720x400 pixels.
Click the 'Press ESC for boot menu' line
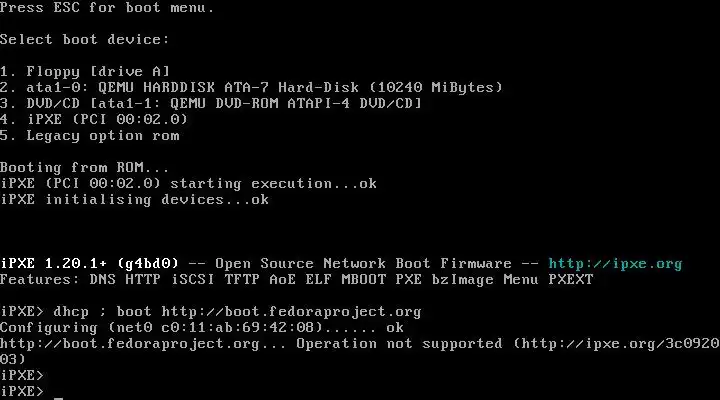107,8
